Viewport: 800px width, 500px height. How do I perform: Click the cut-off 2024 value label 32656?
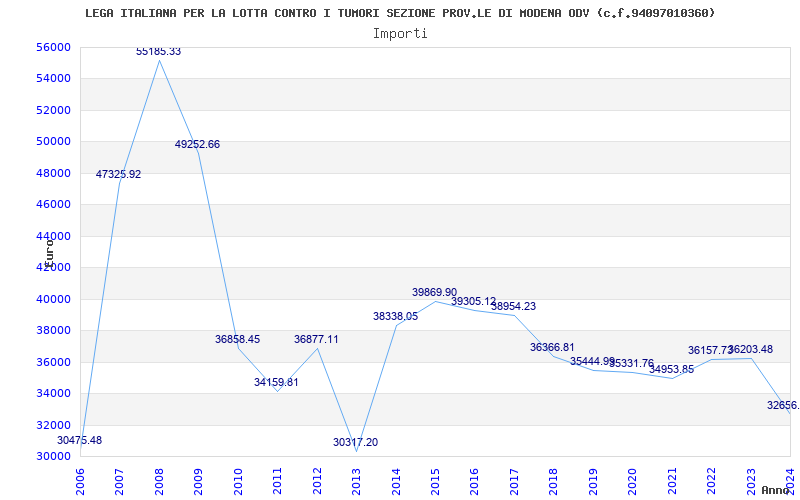783,405
